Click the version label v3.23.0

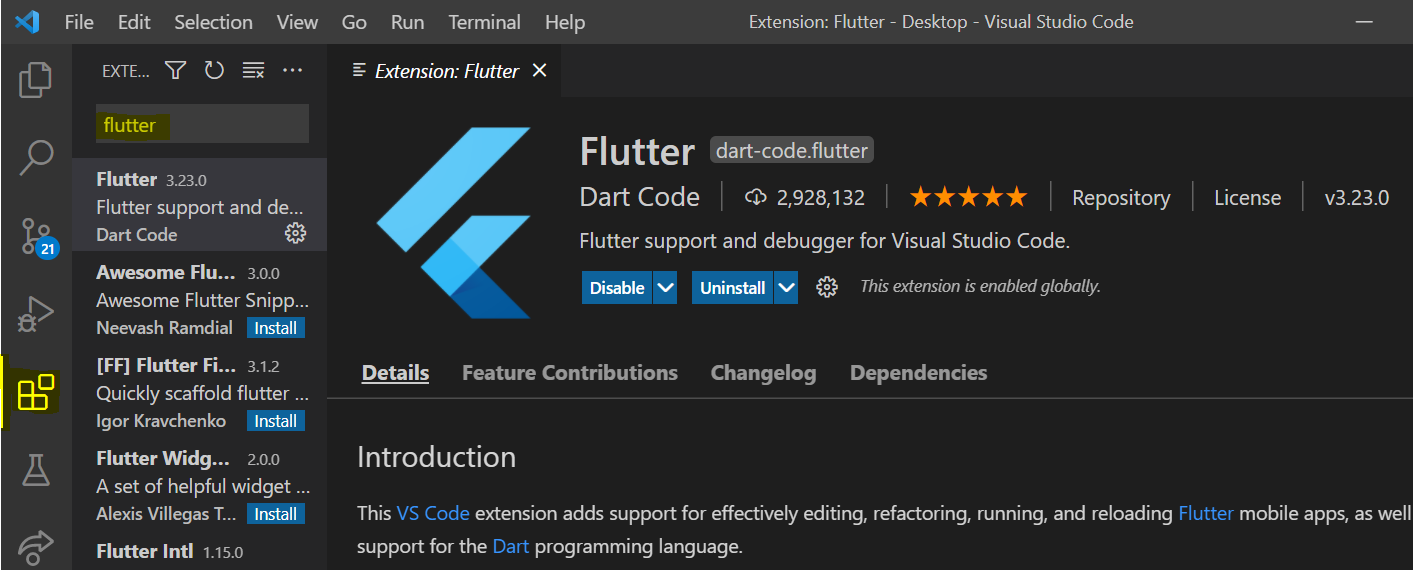tap(1357, 198)
